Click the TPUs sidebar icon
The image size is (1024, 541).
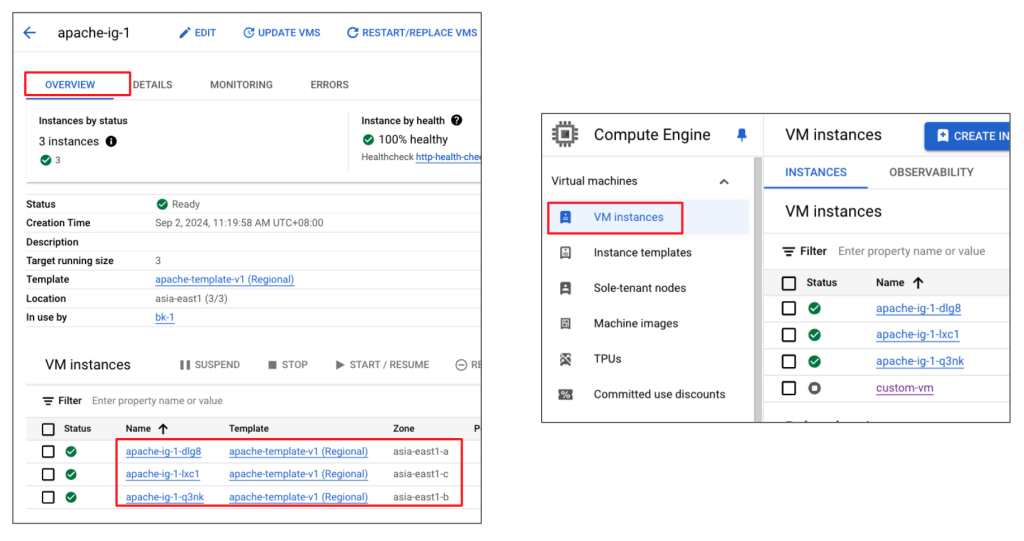click(x=566, y=359)
